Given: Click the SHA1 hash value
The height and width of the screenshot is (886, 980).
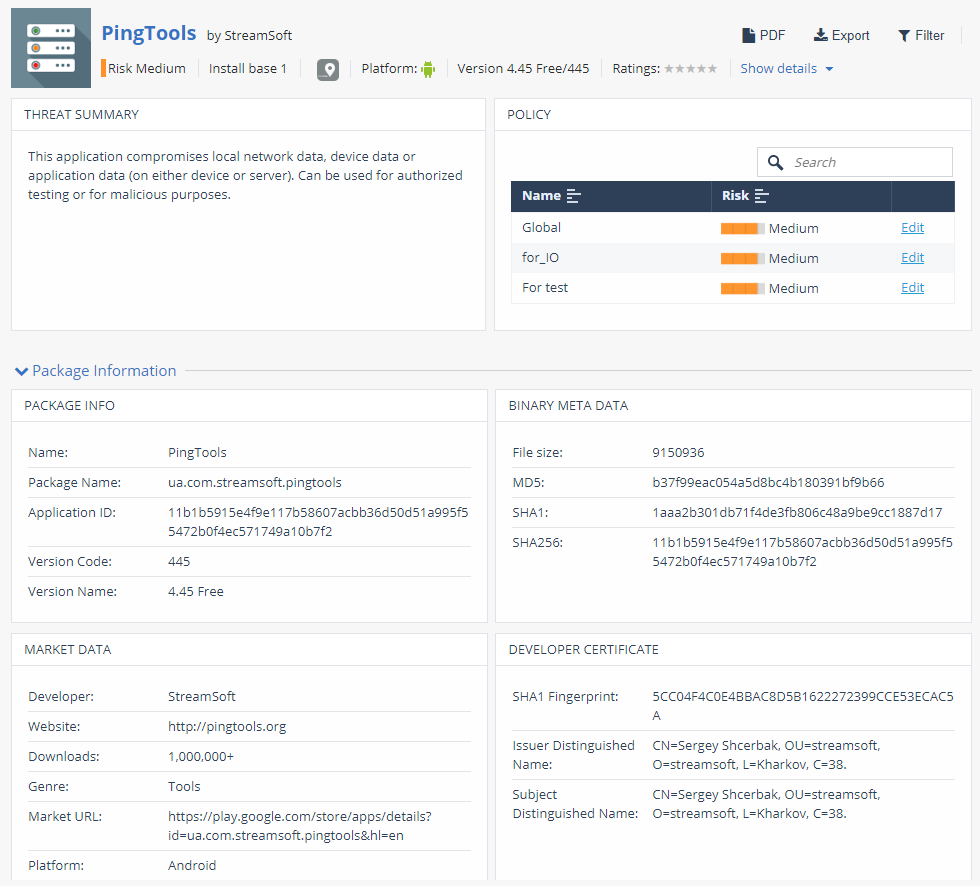Looking at the screenshot, I should (797, 513).
